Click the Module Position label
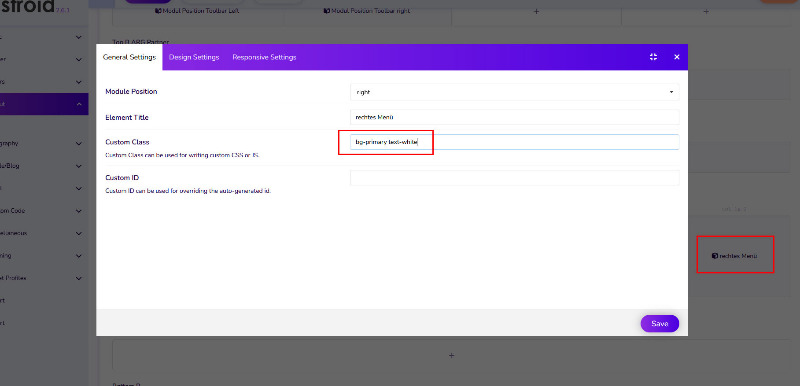The image size is (800, 386). point(131,92)
